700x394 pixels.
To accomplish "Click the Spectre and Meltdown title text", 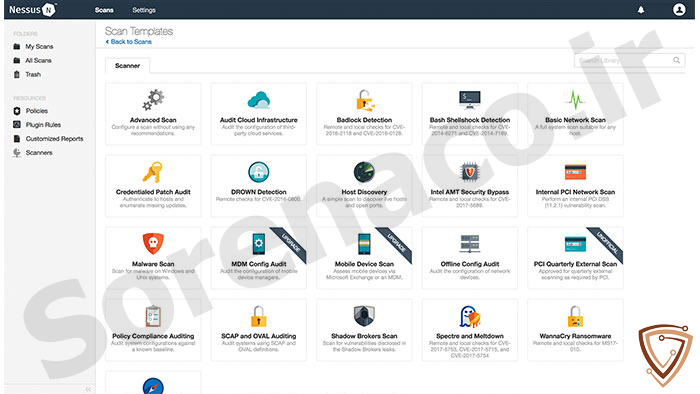I will [x=470, y=336].
